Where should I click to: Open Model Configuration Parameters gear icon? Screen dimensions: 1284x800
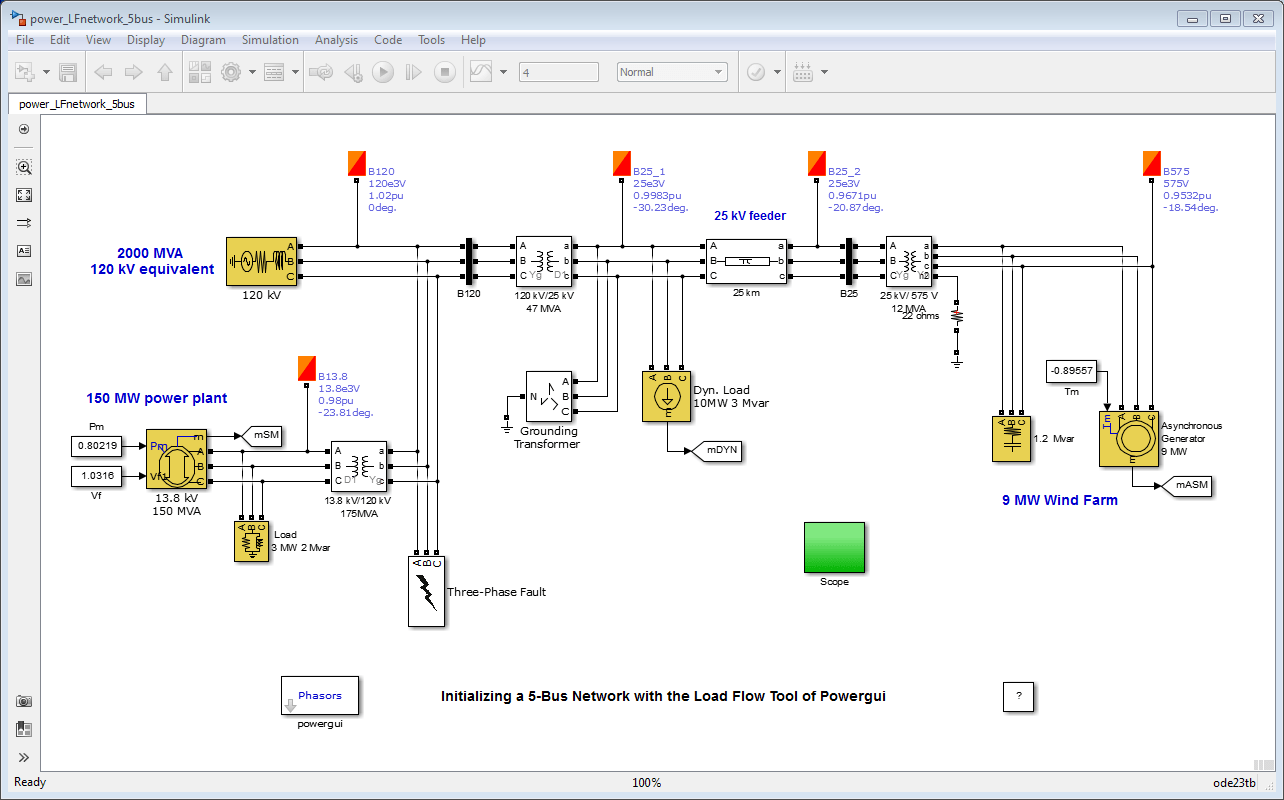[232, 72]
